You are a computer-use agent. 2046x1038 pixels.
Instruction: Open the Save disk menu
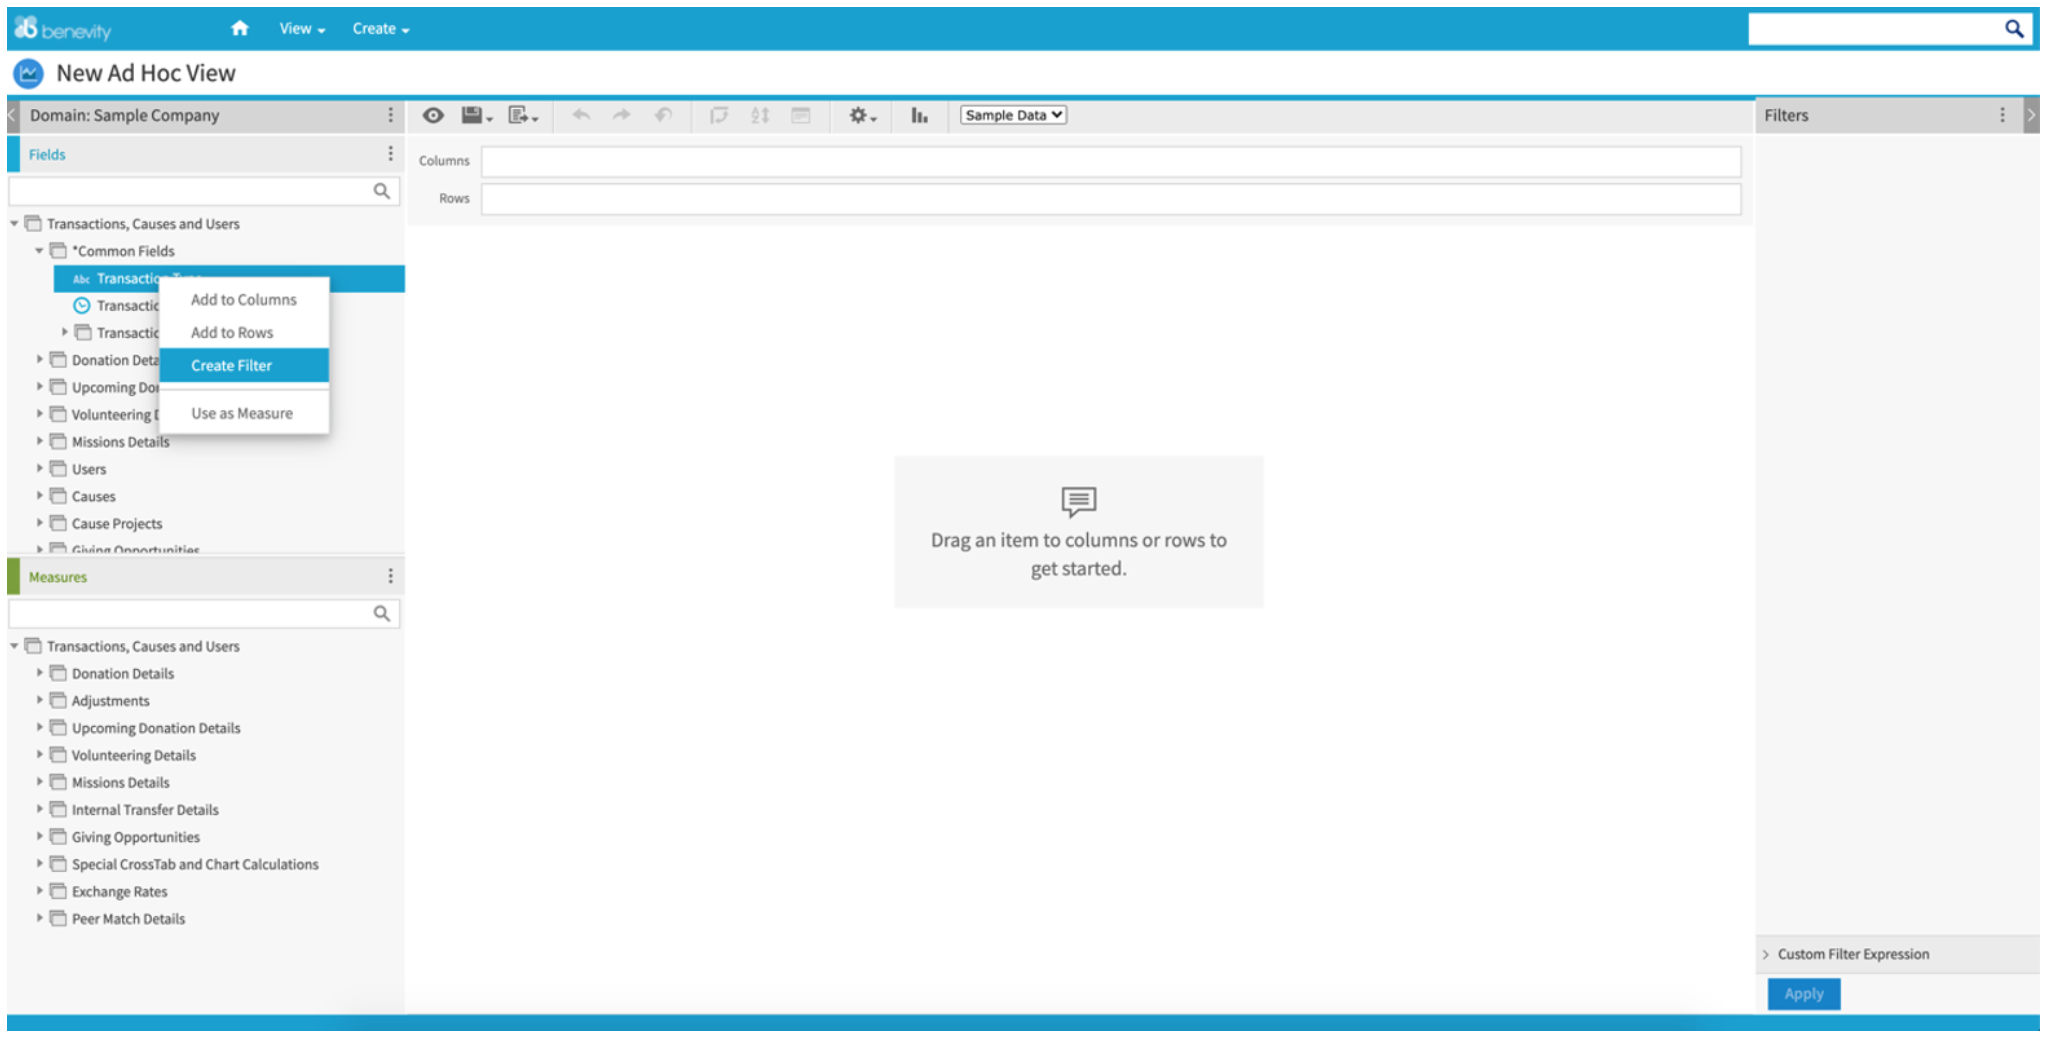[x=476, y=115]
